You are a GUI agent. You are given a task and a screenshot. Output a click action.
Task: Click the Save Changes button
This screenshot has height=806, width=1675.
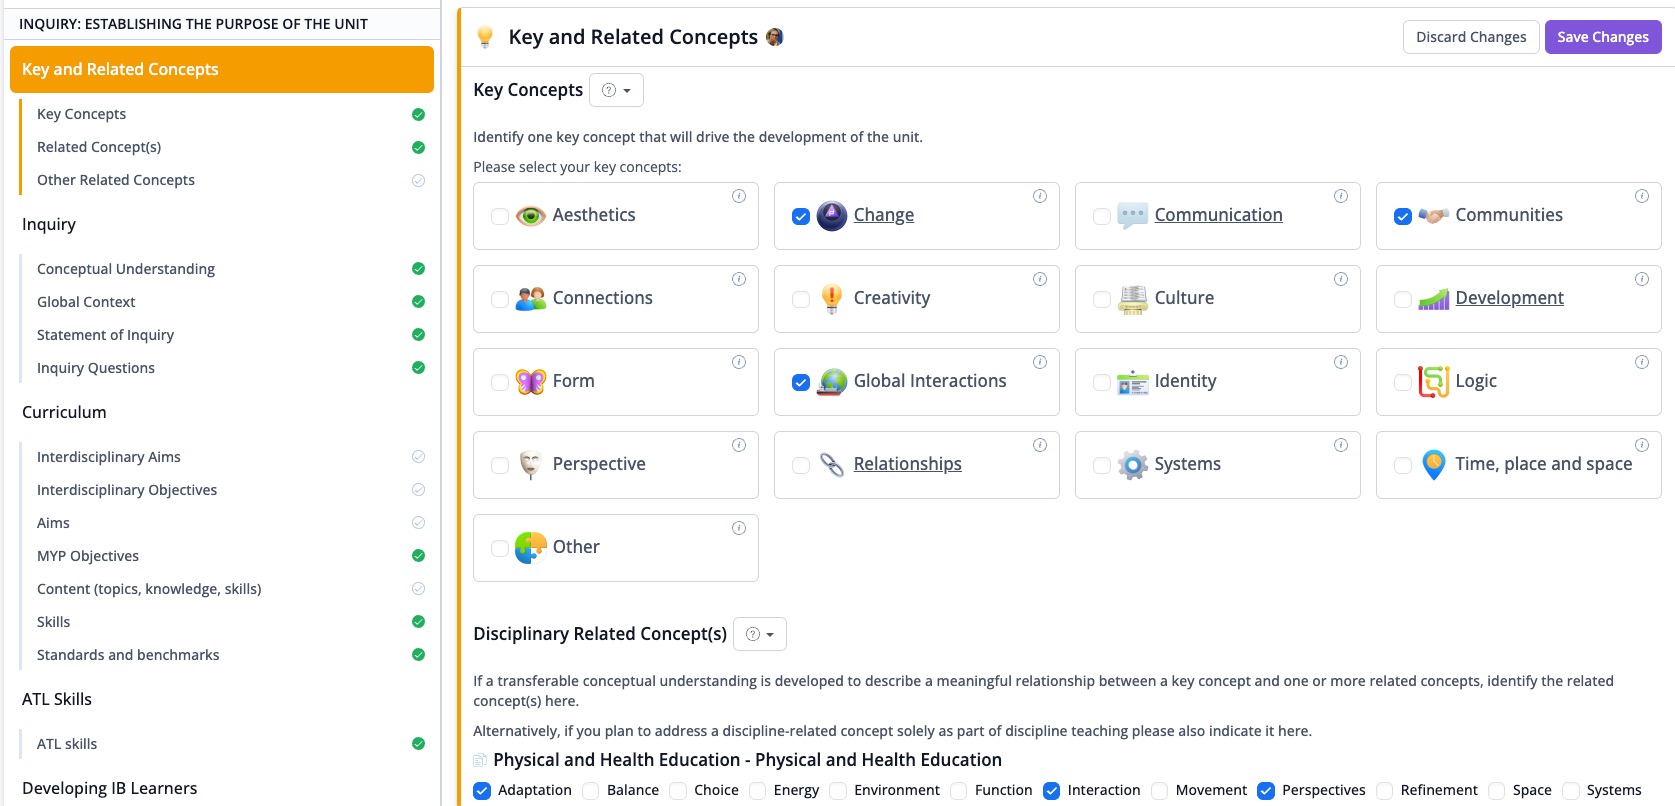pos(1603,37)
